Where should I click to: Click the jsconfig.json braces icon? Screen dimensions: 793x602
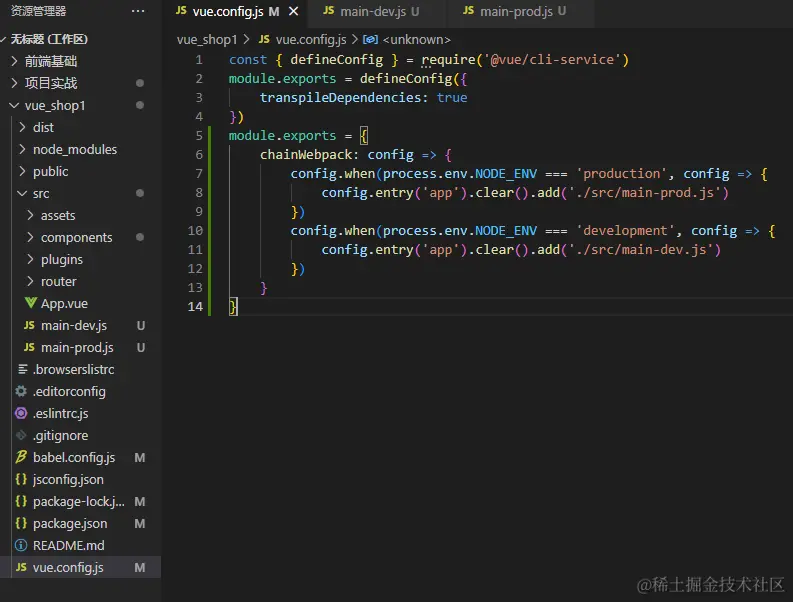coord(21,479)
